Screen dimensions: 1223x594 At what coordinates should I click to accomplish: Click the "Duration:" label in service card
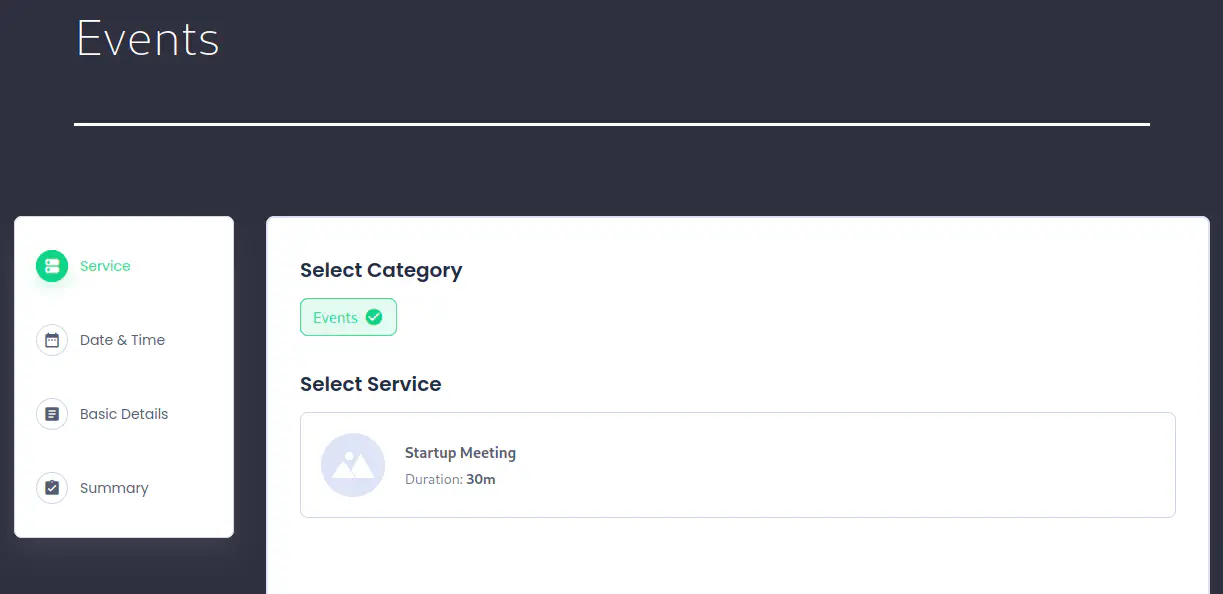(x=433, y=480)
